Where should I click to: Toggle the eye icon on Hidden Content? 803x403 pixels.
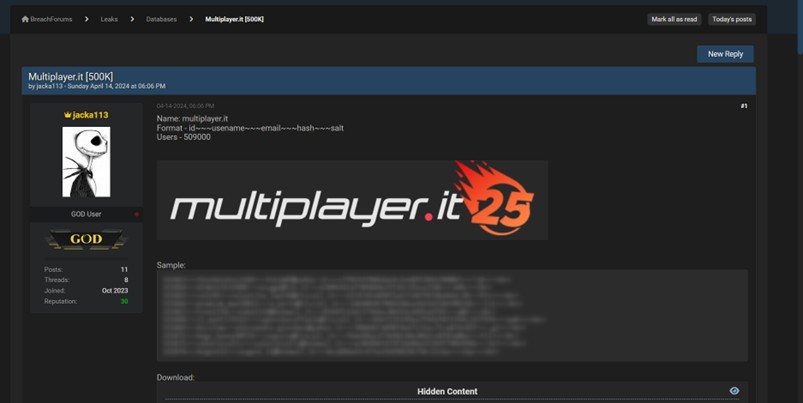(734, 391)
